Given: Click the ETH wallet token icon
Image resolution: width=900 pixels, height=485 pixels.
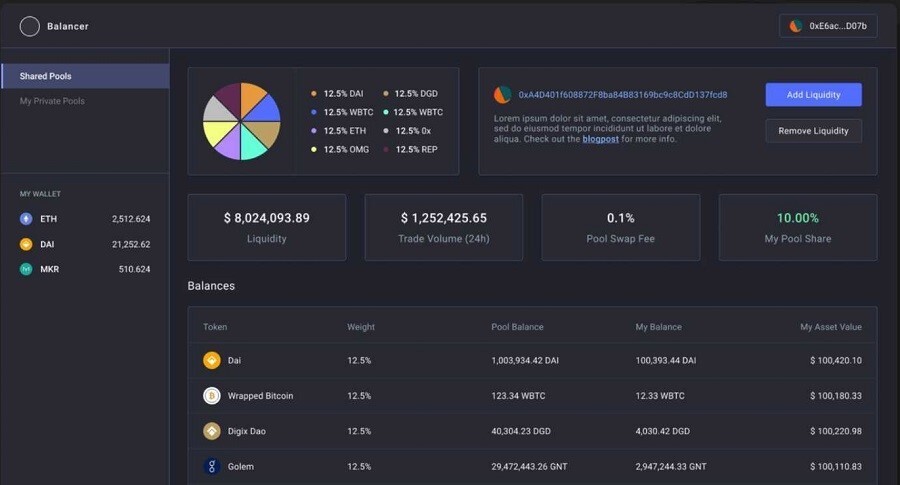Looking at the screenshot, I should click(x=26, y=219).
